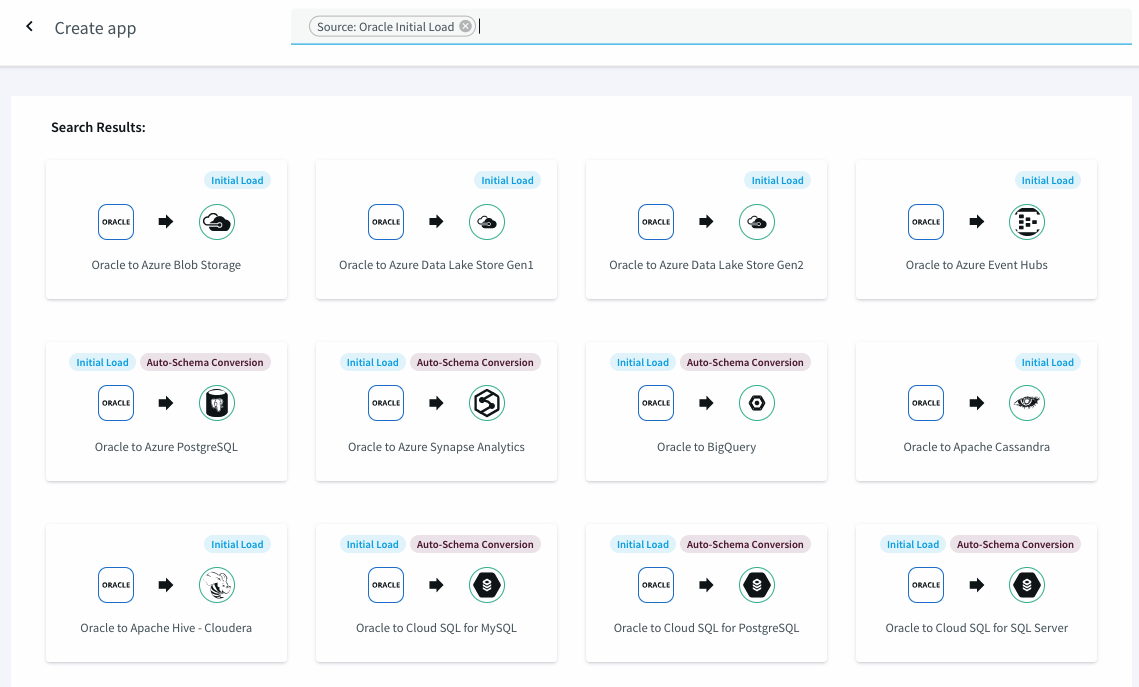The image size is (1139, 687).
Task: Click Auto-Schema Conversion tag on Azure Synapse card
Action: pyautogui.click(x=475, y=362)
